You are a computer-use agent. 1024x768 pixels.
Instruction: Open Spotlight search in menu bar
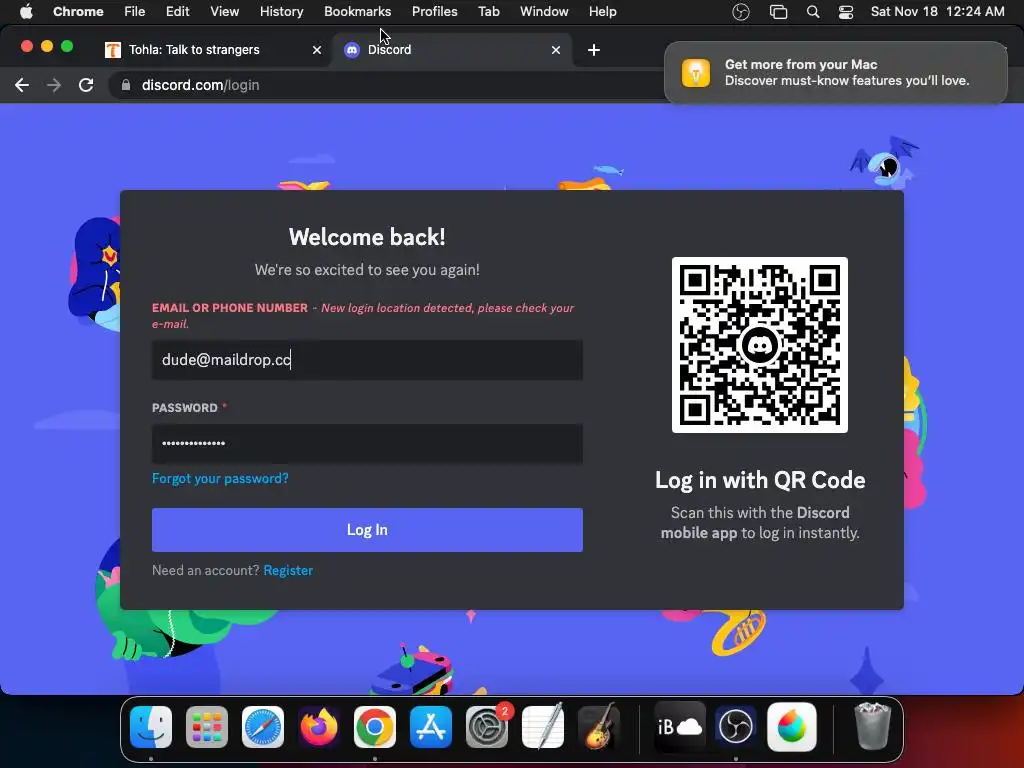click(812, 12)
